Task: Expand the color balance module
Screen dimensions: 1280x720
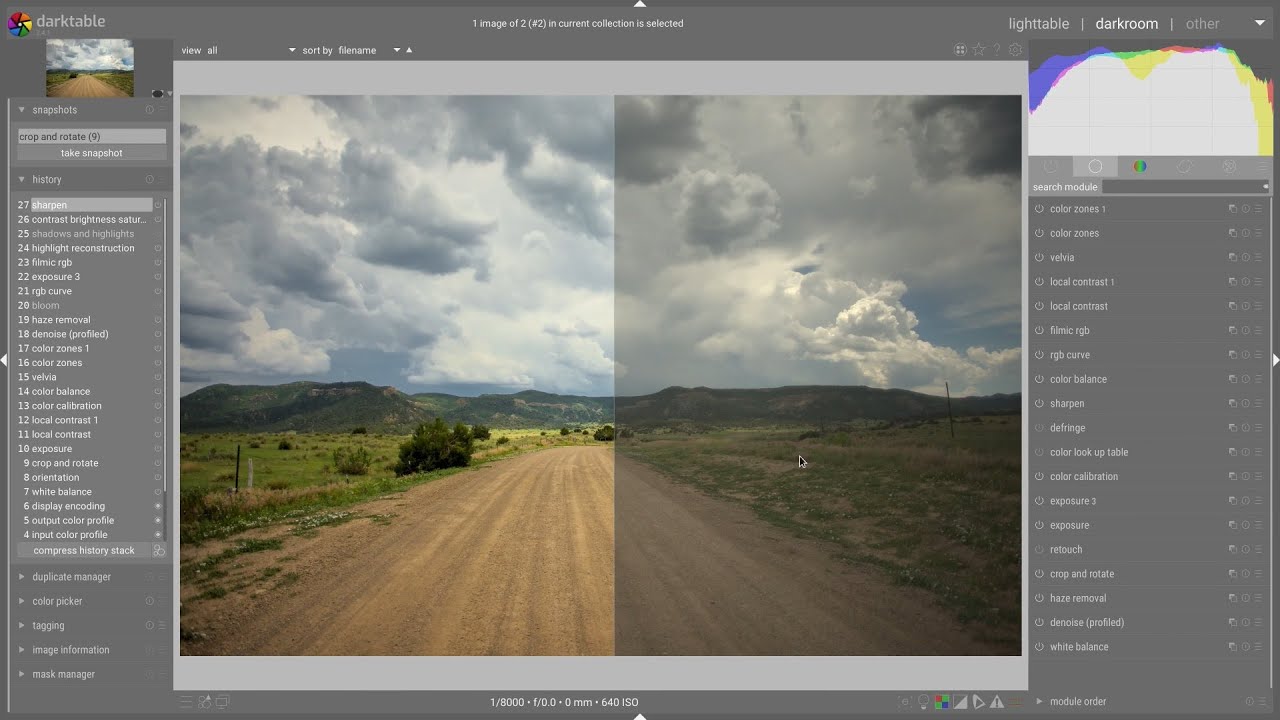Action: pos(1078,380)
